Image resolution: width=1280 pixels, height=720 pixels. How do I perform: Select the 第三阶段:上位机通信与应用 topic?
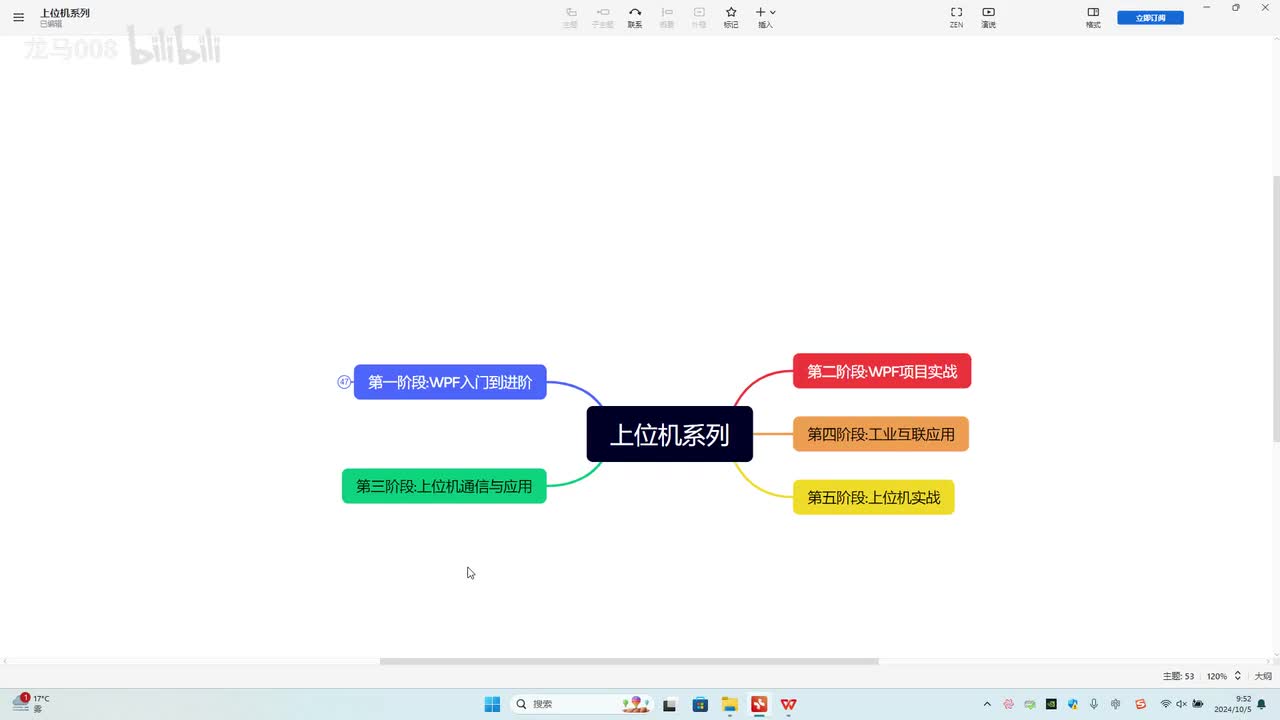point(444,486)
